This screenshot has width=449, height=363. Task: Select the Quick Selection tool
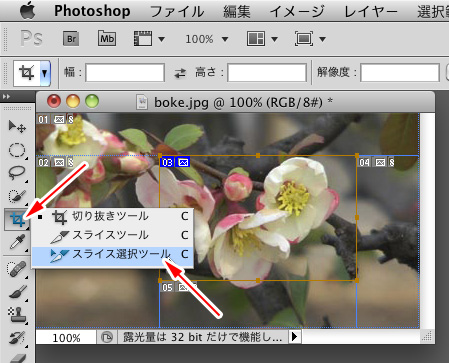(x=17, y=196)
